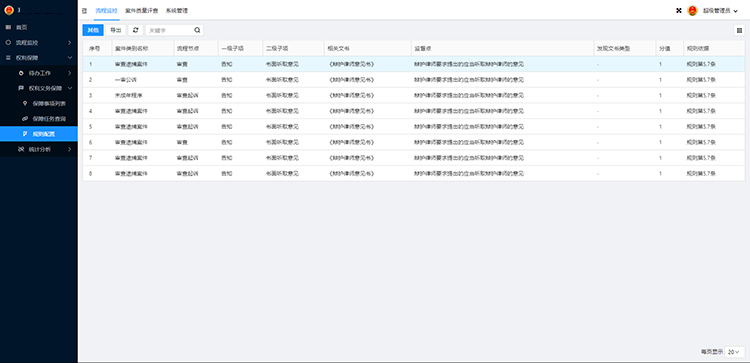750x363 pixels.
Task: Collapse the 权利保障 sidebar menu
Action: [39, 58]
